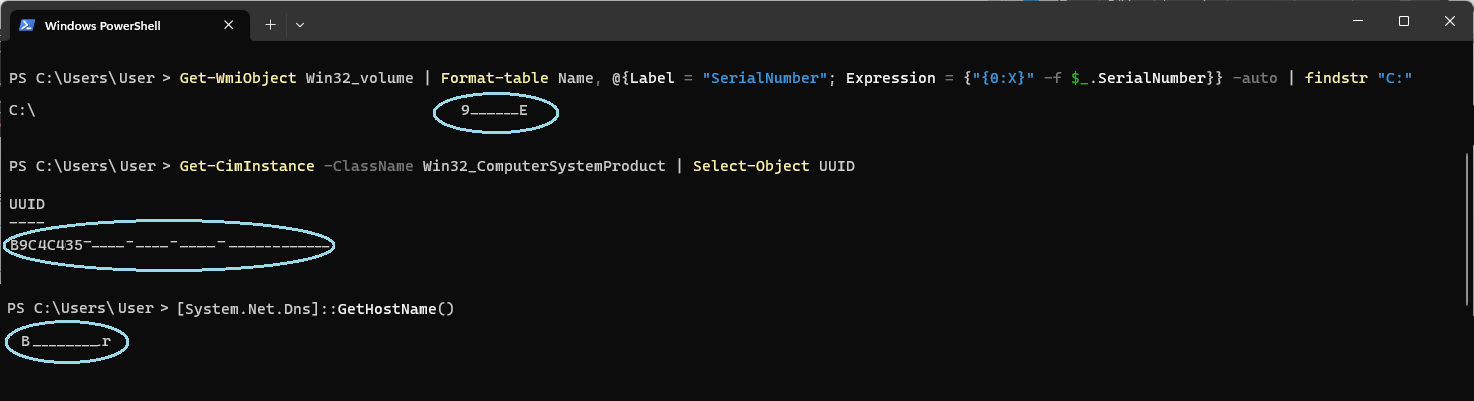Click the Get-WmiObject command text

239,78
